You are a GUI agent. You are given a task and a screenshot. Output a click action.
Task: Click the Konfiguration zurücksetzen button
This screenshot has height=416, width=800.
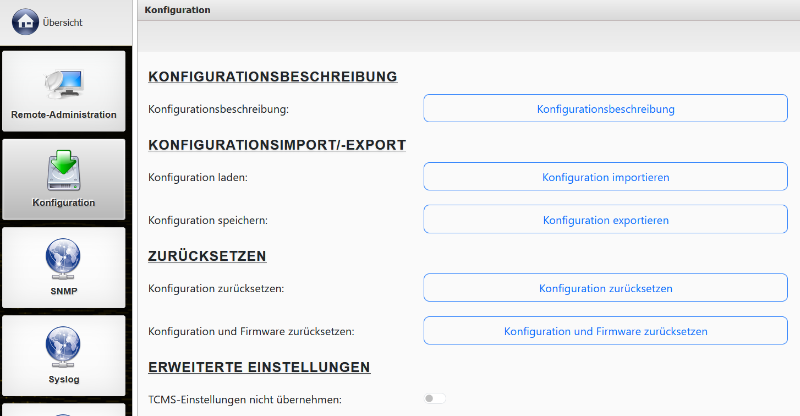click(605, 288)
